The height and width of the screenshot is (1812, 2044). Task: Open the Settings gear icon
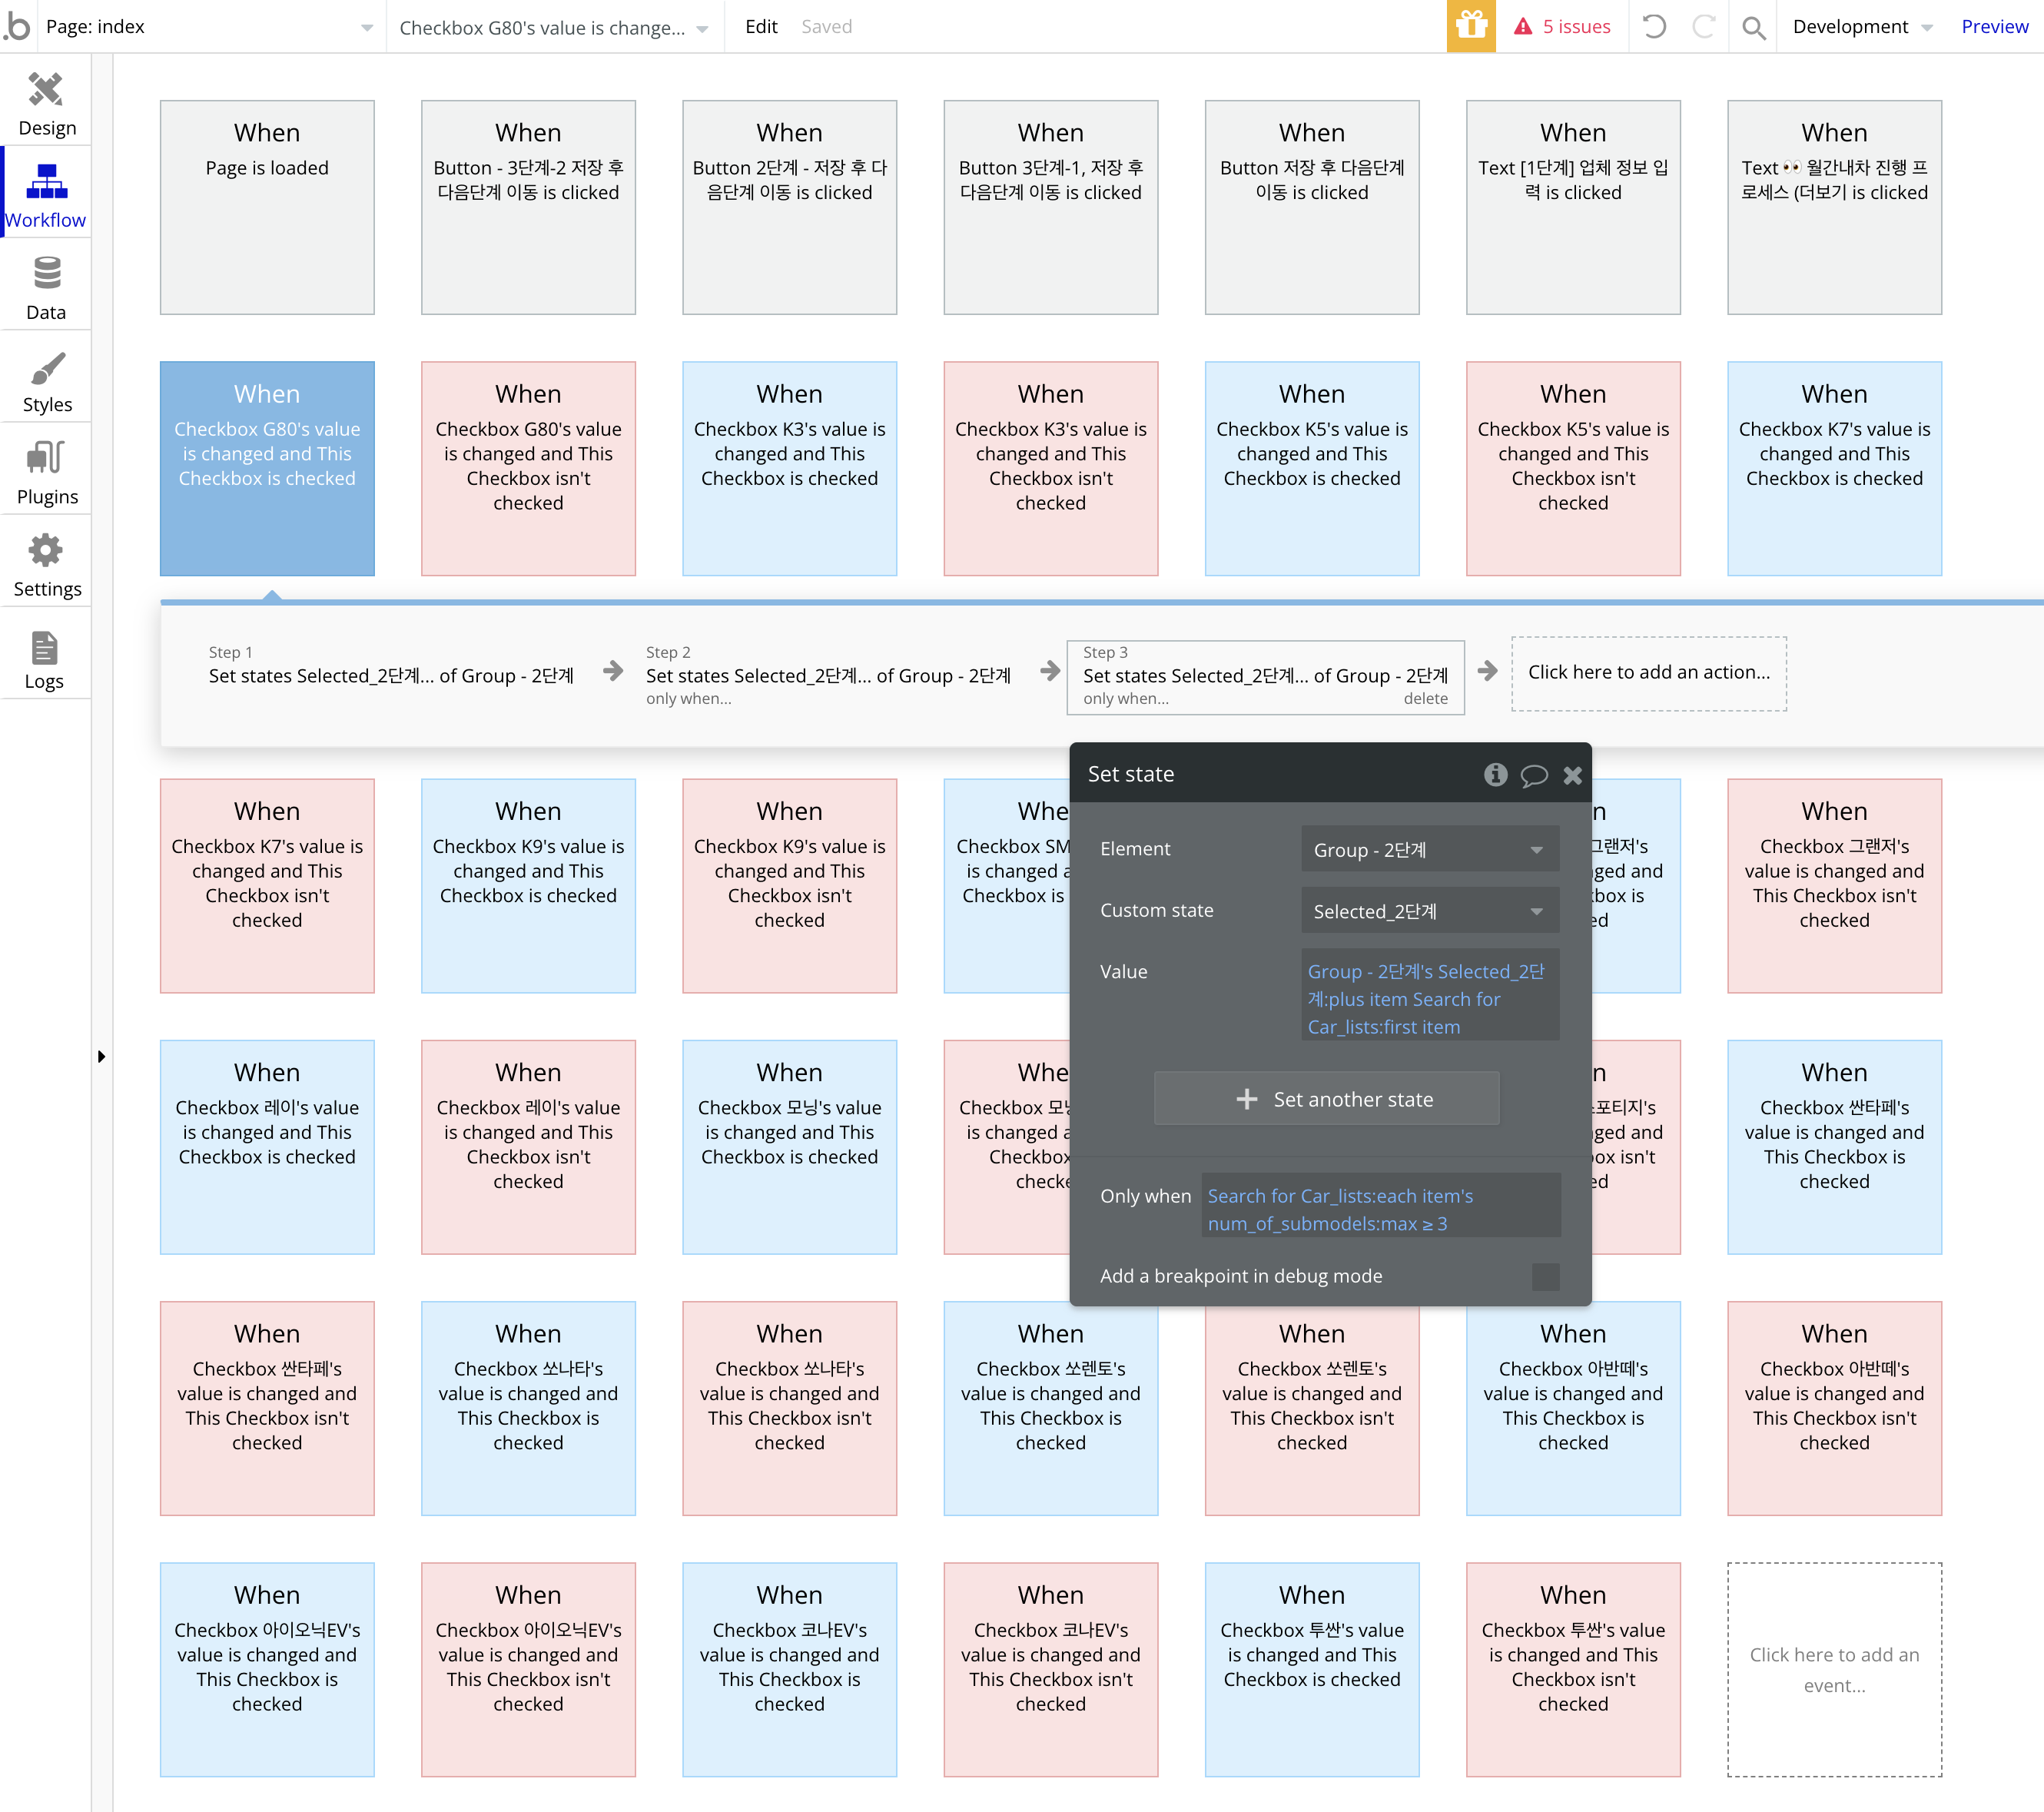pos(46,550)
